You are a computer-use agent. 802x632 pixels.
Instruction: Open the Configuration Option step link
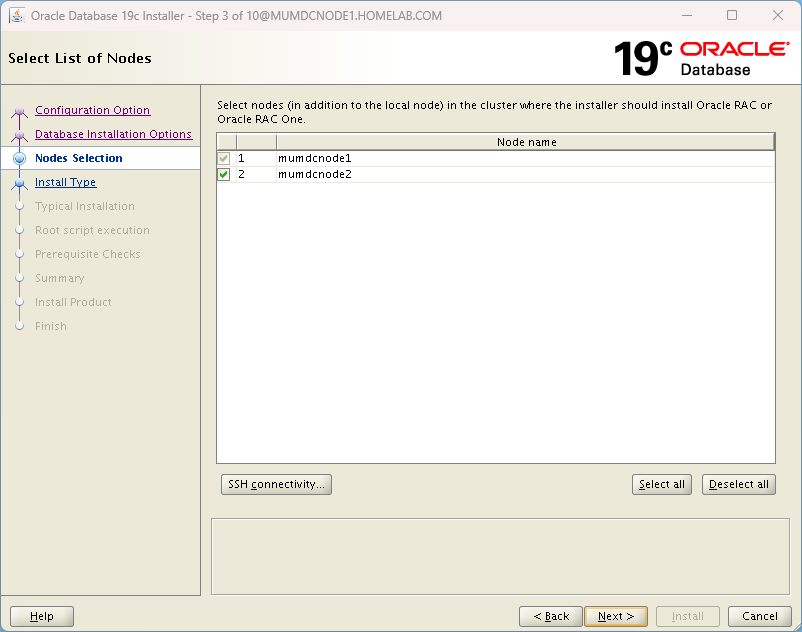click(92, 111)
